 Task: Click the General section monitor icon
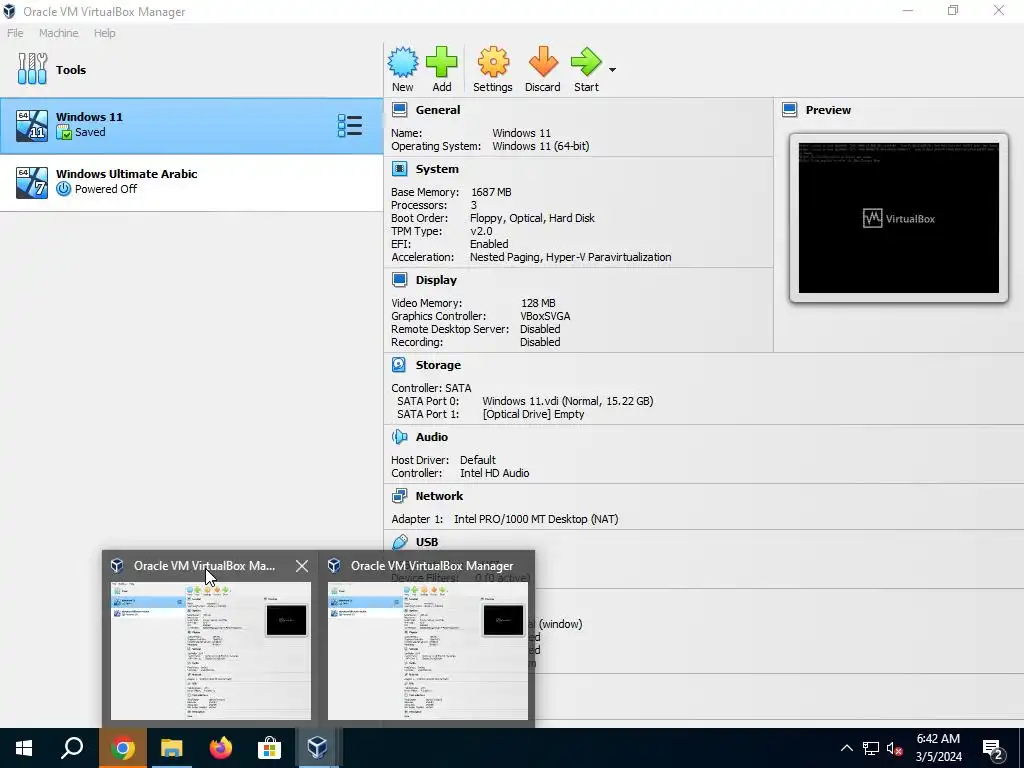tap(399, 110)
